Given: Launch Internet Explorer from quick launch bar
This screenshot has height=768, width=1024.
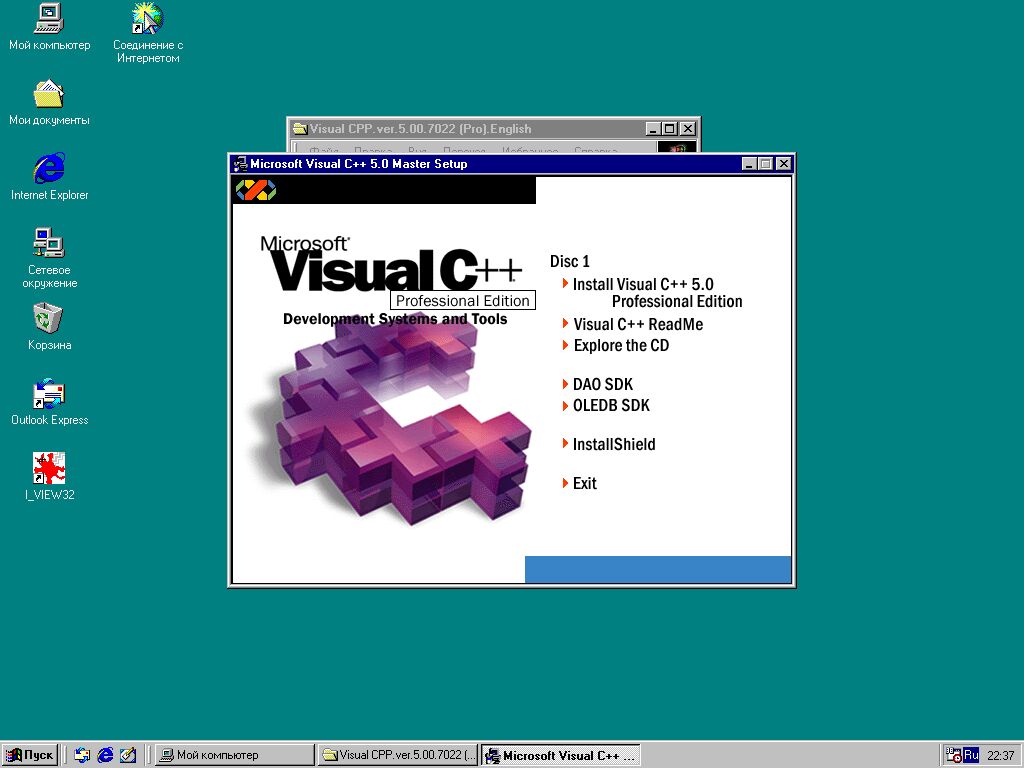Looking at the screenshot, I should click(105, 755).
